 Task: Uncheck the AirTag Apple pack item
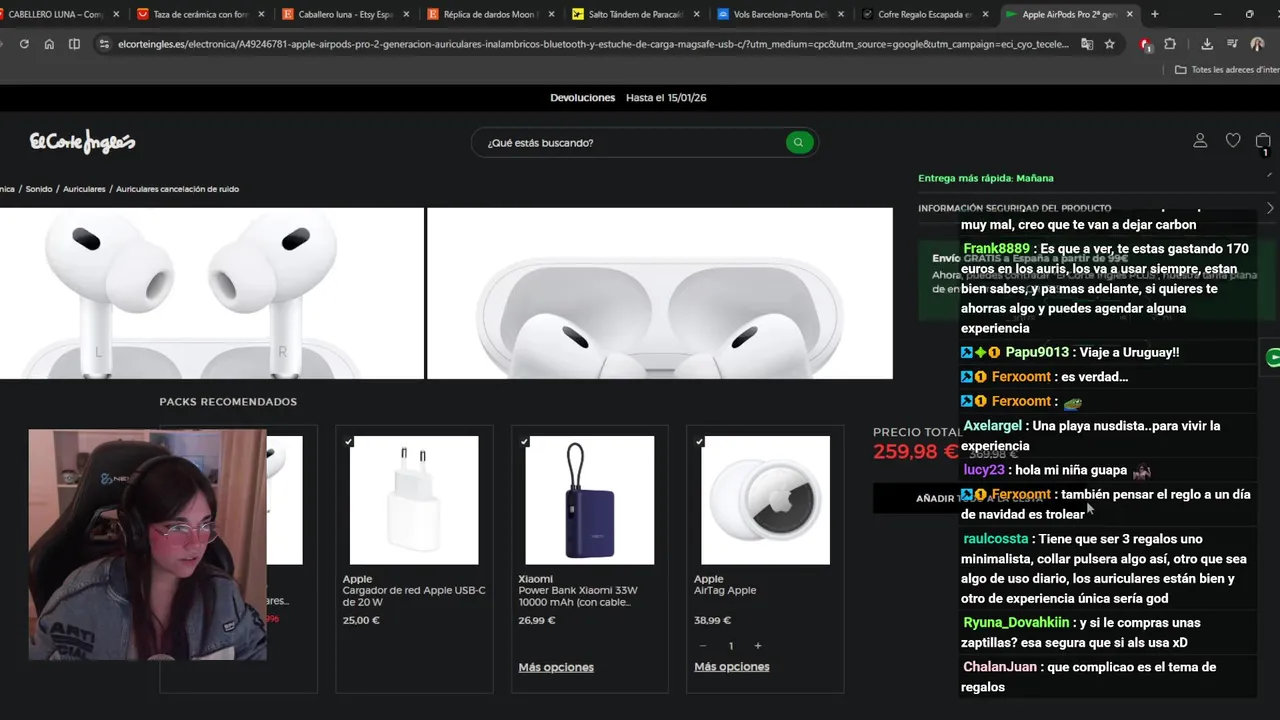(x=699, y=441)
